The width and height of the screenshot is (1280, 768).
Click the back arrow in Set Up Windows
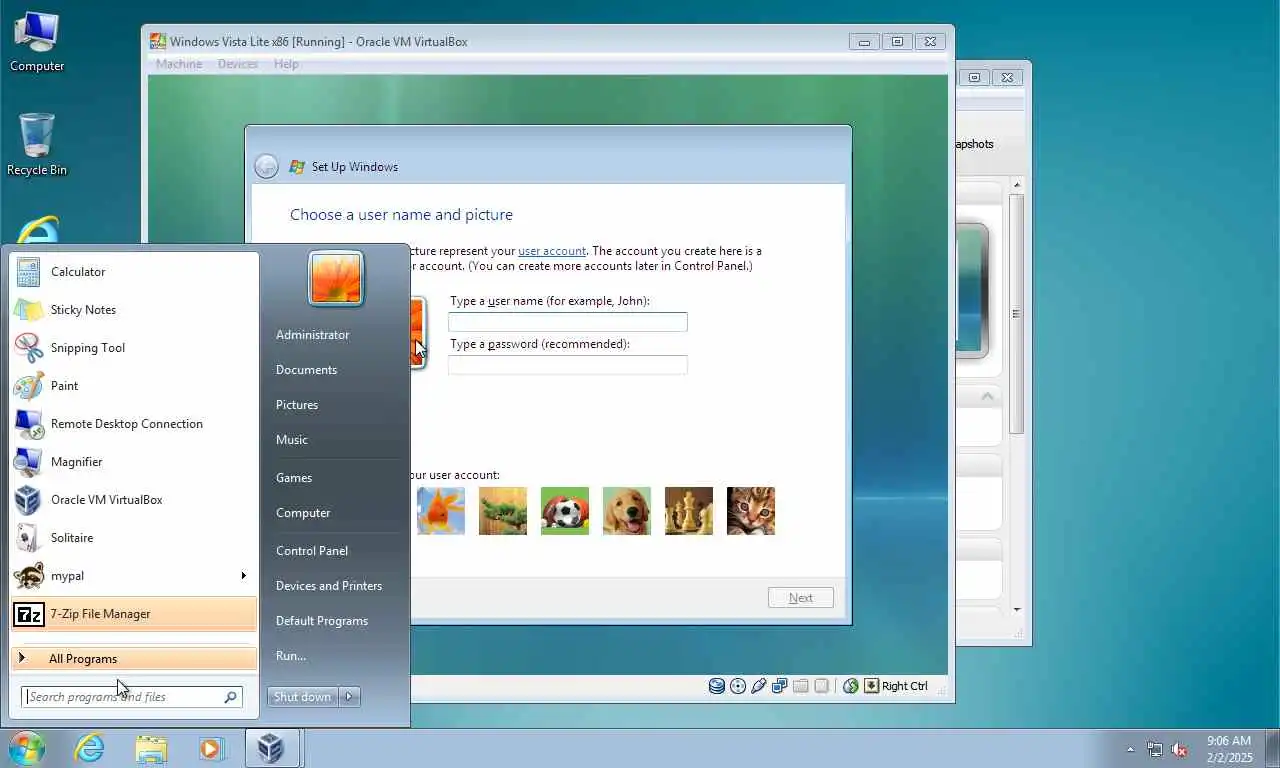click(266, 167)
